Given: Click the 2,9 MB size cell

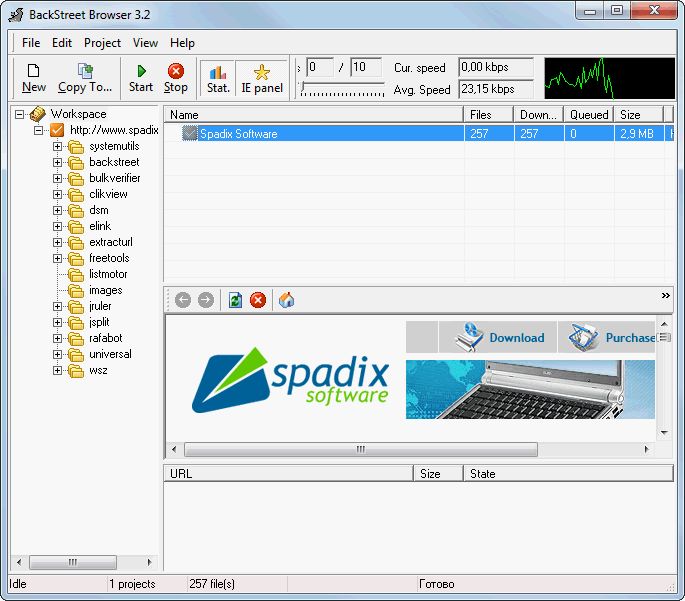Looking at the screenshot, I should coord(639,133).
